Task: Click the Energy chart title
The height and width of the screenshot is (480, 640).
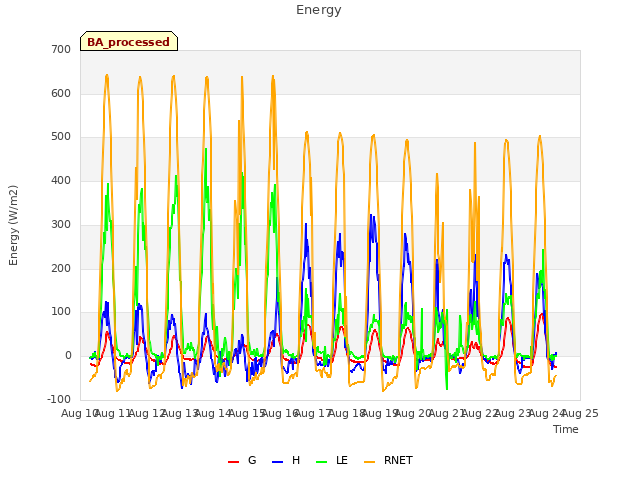Action: 319,10
